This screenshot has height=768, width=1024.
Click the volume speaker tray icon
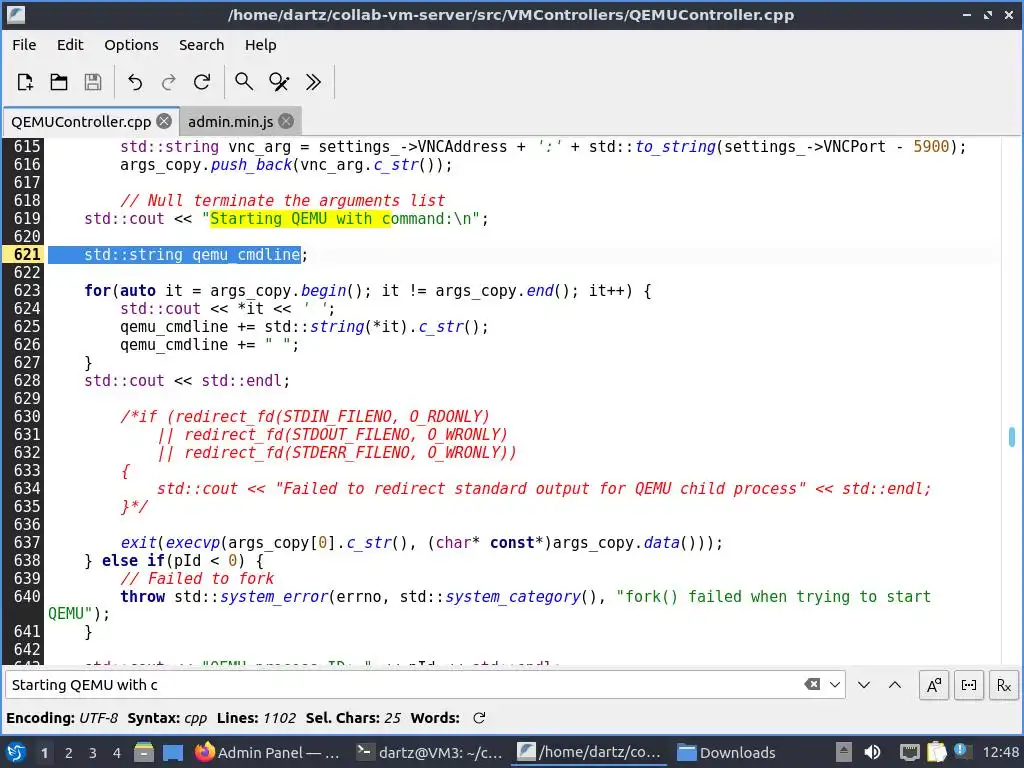click(x=872, y=753)
